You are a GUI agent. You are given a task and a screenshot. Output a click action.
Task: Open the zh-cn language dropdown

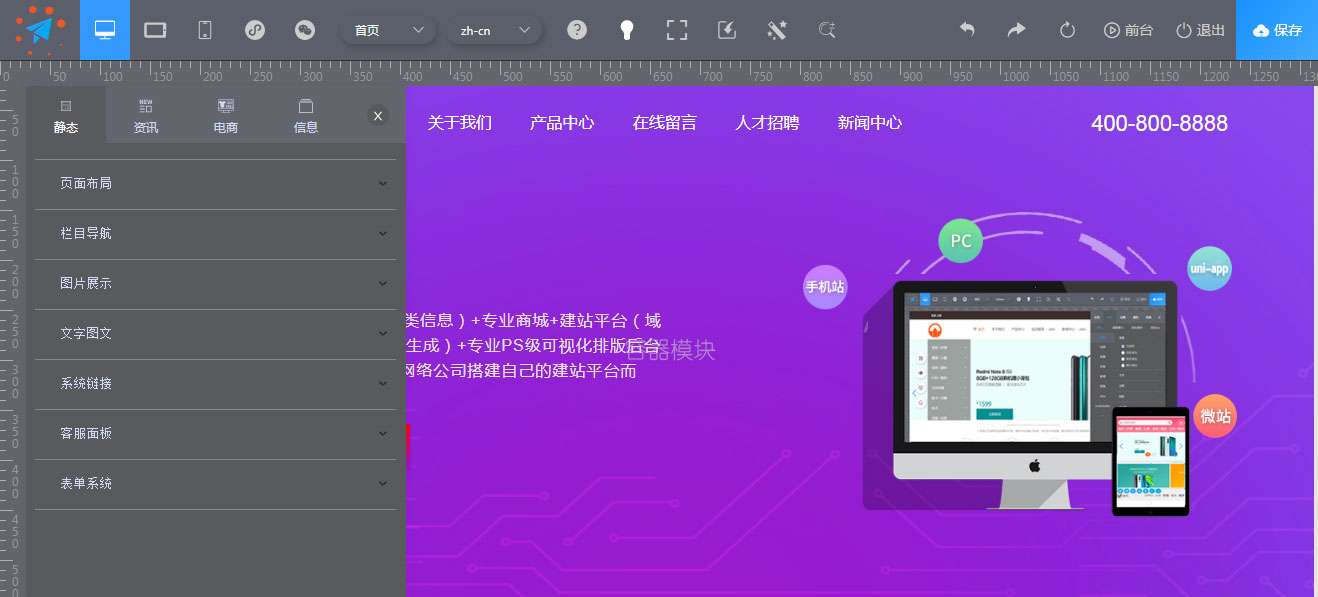tap(496, 30)
